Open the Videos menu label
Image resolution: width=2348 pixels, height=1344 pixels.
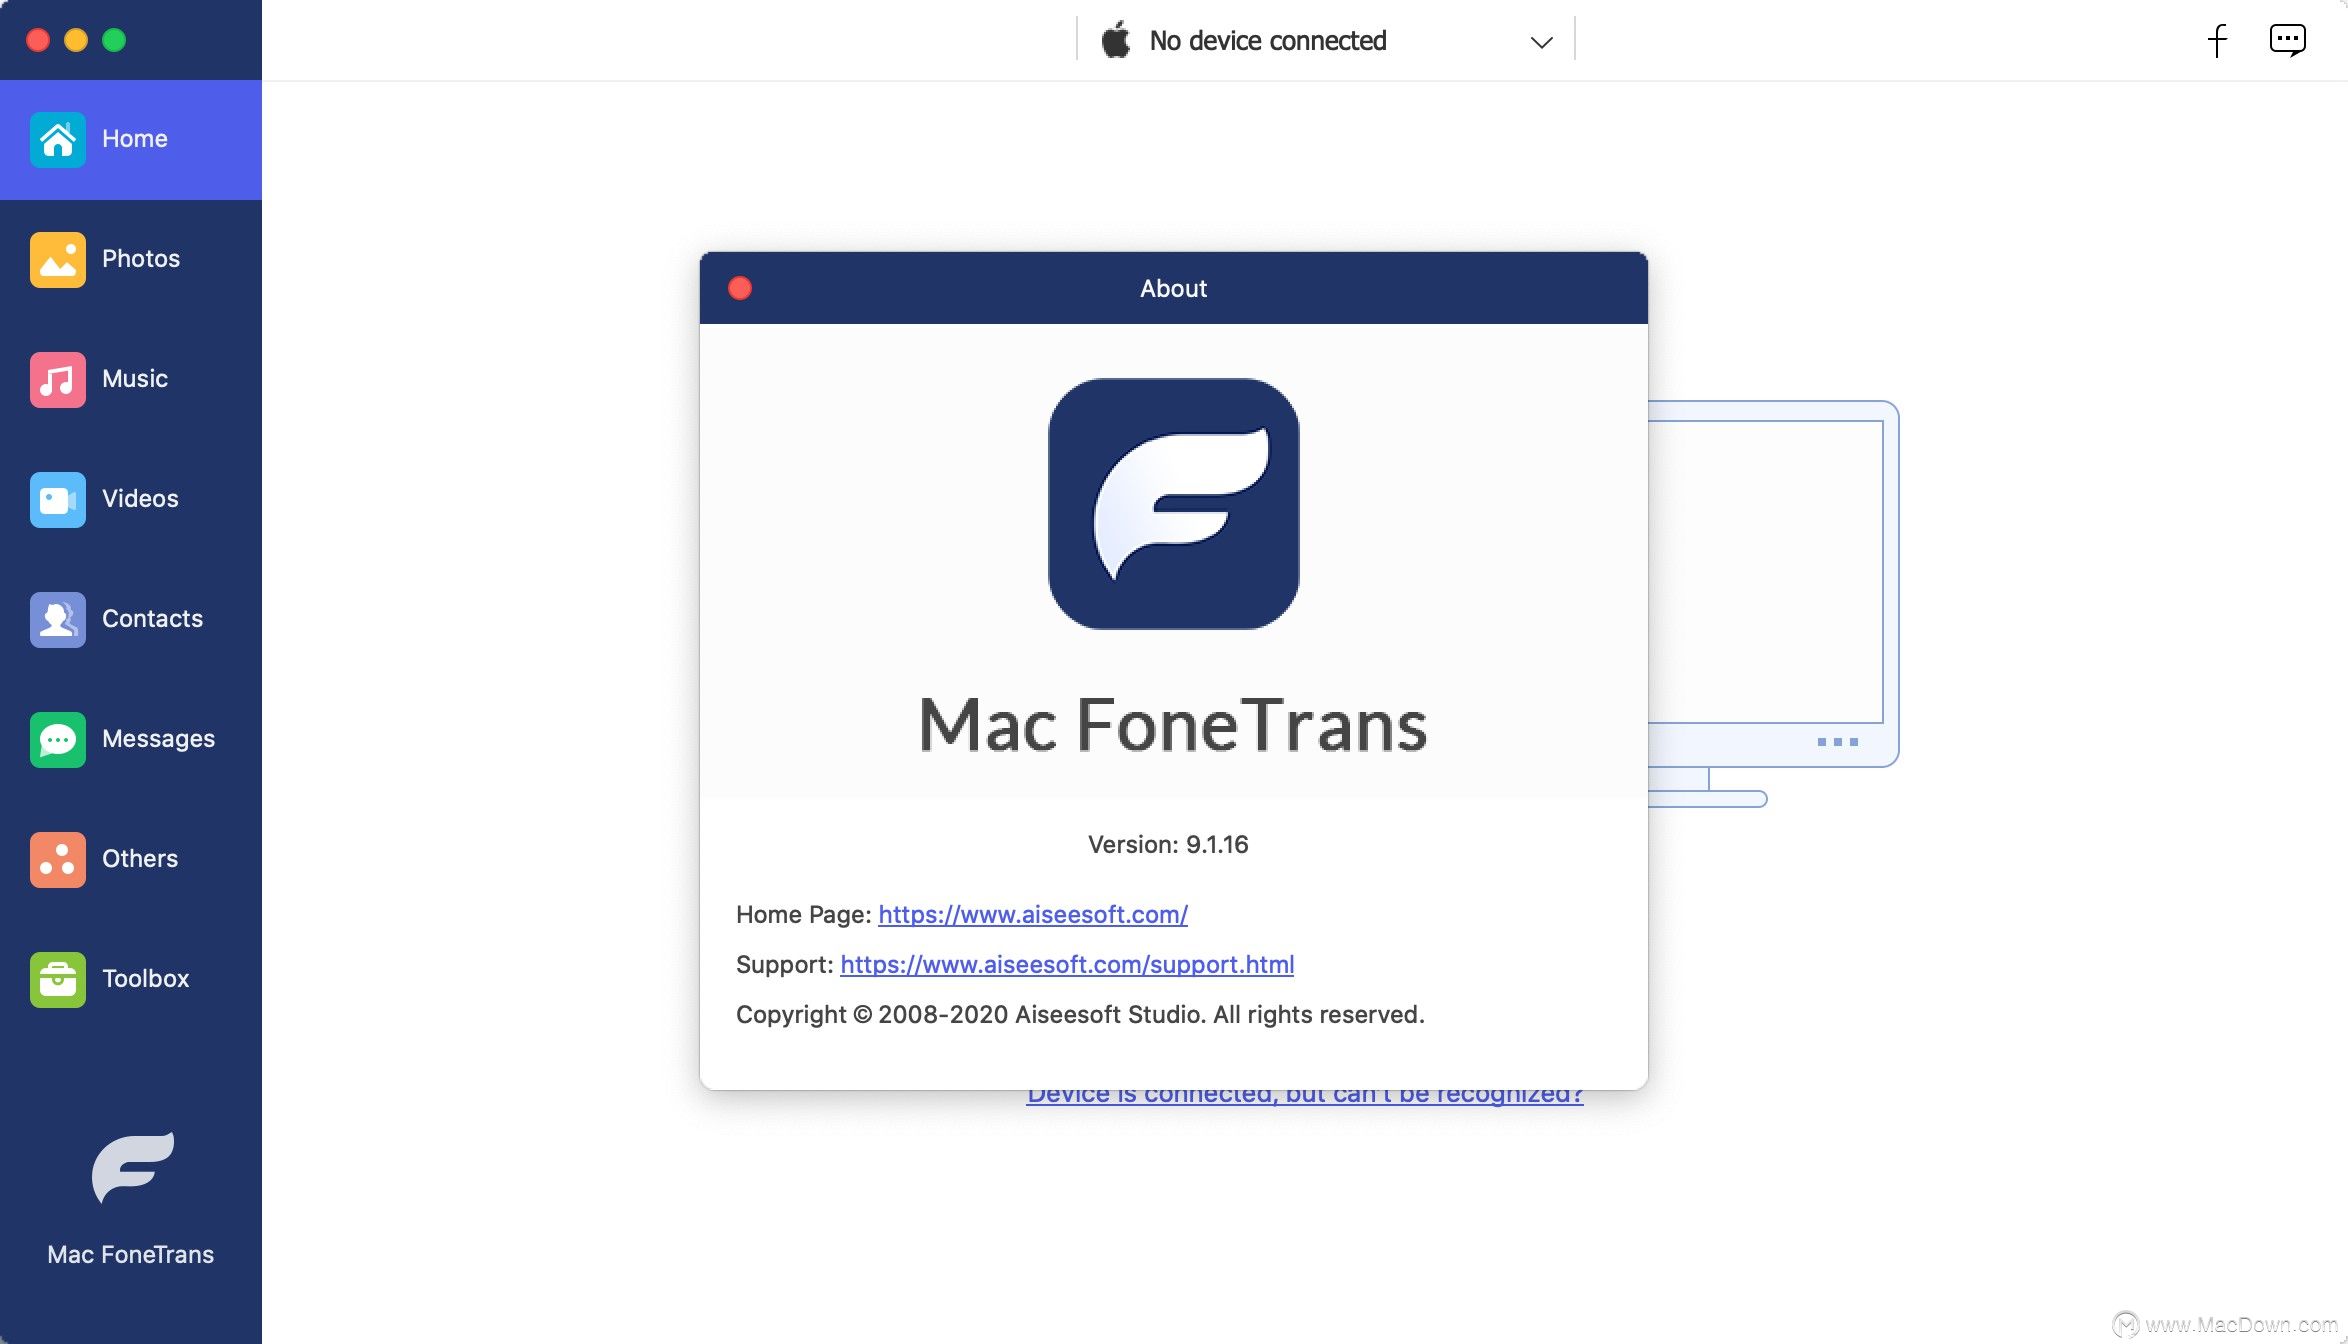click(x=140, y=499)
